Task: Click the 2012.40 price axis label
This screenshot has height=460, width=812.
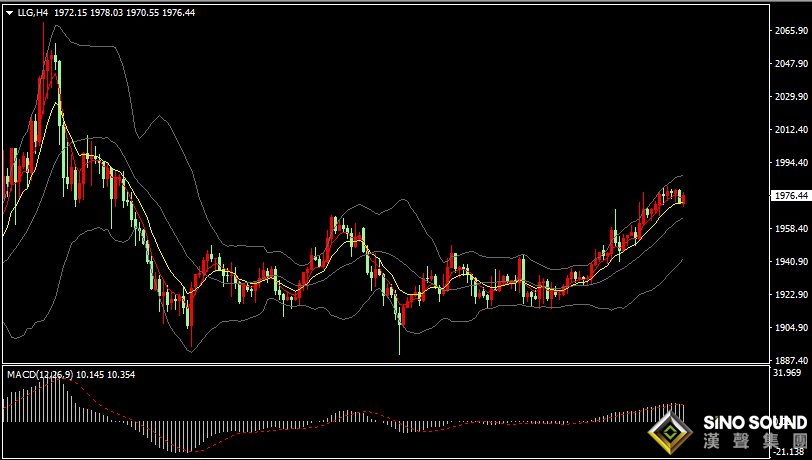Action: click(x=791, y=130)
